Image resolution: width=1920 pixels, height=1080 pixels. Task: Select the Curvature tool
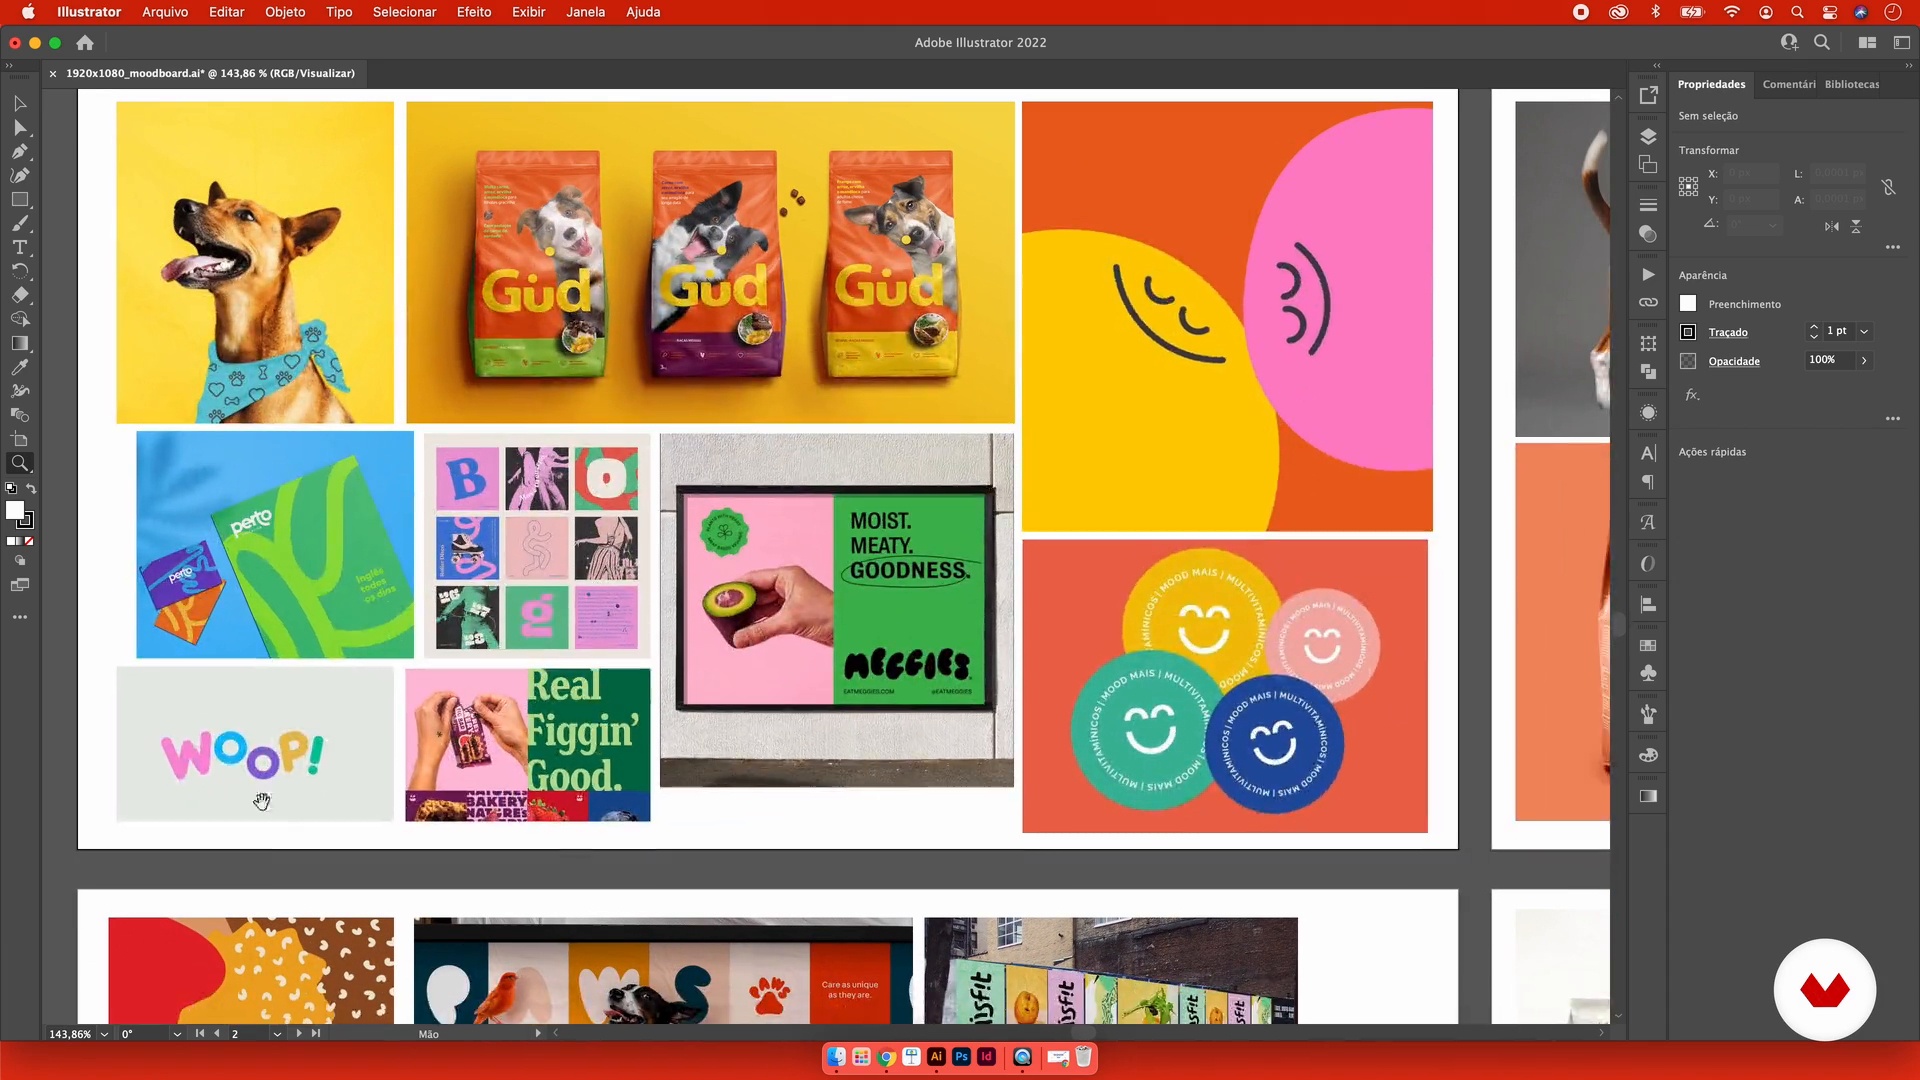[x=19, y=176]
